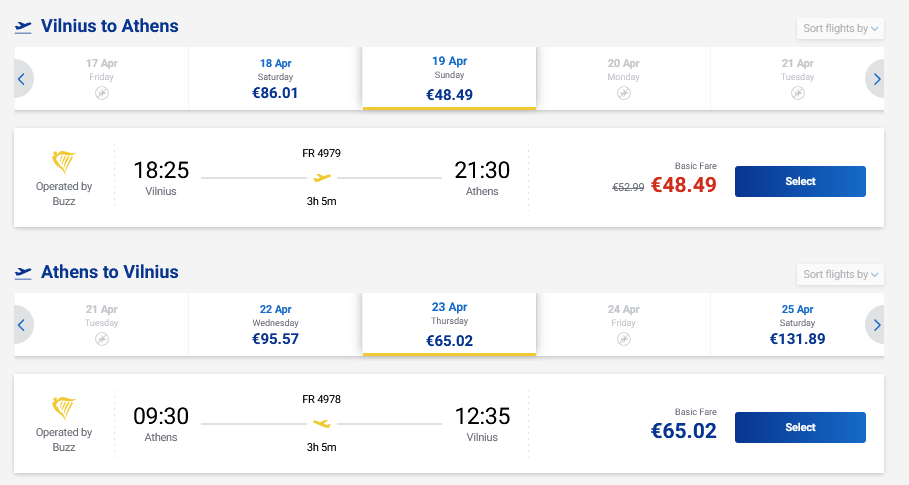The height and width of the screenshot is (485, 909).
Task: Pick the 25 Apr Saturday €131.89 date tab
Action: (797, 324)
